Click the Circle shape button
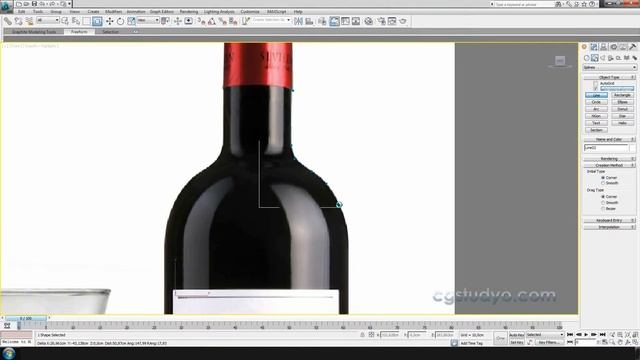640x360 pixels. tap(596, 102)
